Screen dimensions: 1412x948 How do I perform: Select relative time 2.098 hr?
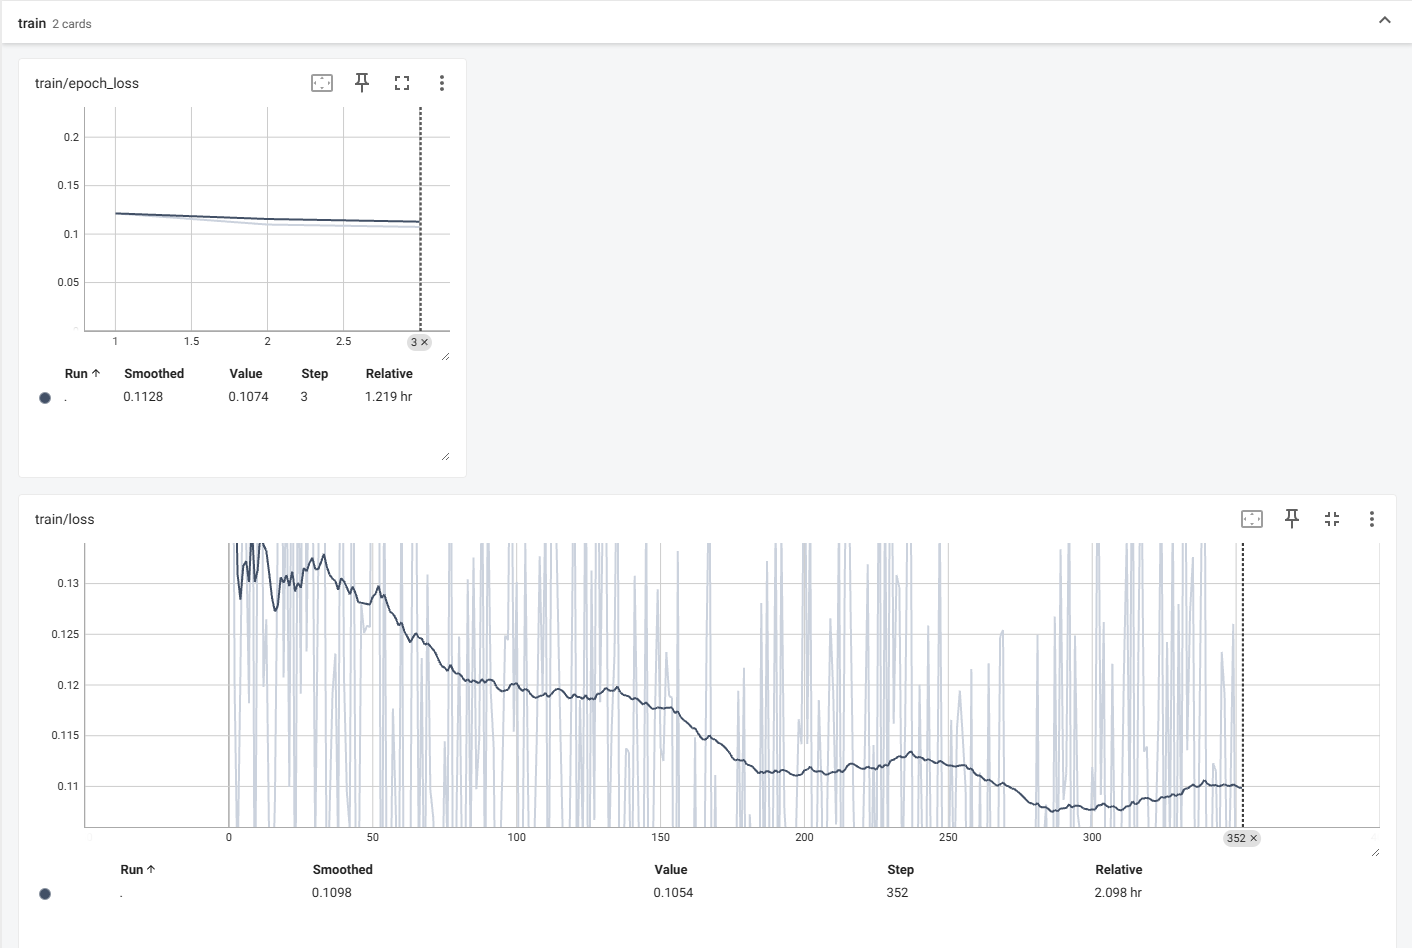[1118, 893]
